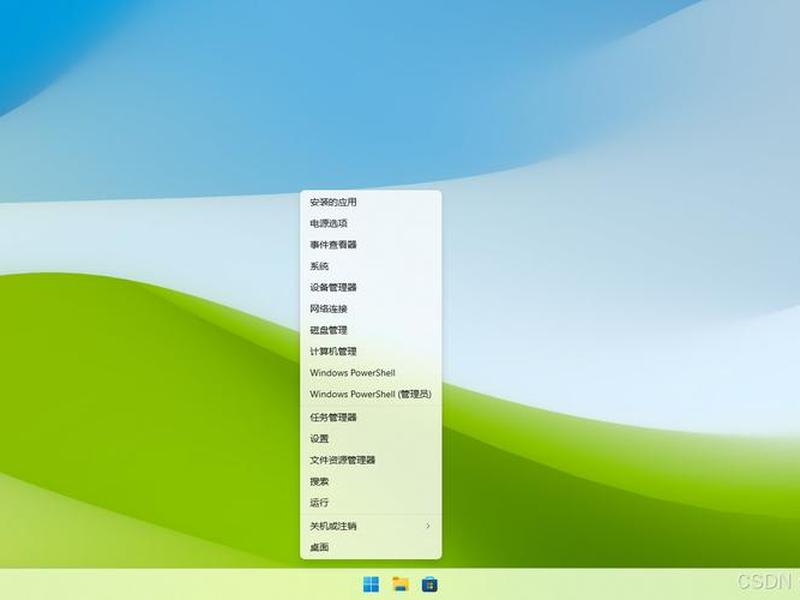Image resolution: width=800 pixels, height=600 pixels.
Task: Choose 事件查看器 menu entry
Action: [x=371, y=245]
